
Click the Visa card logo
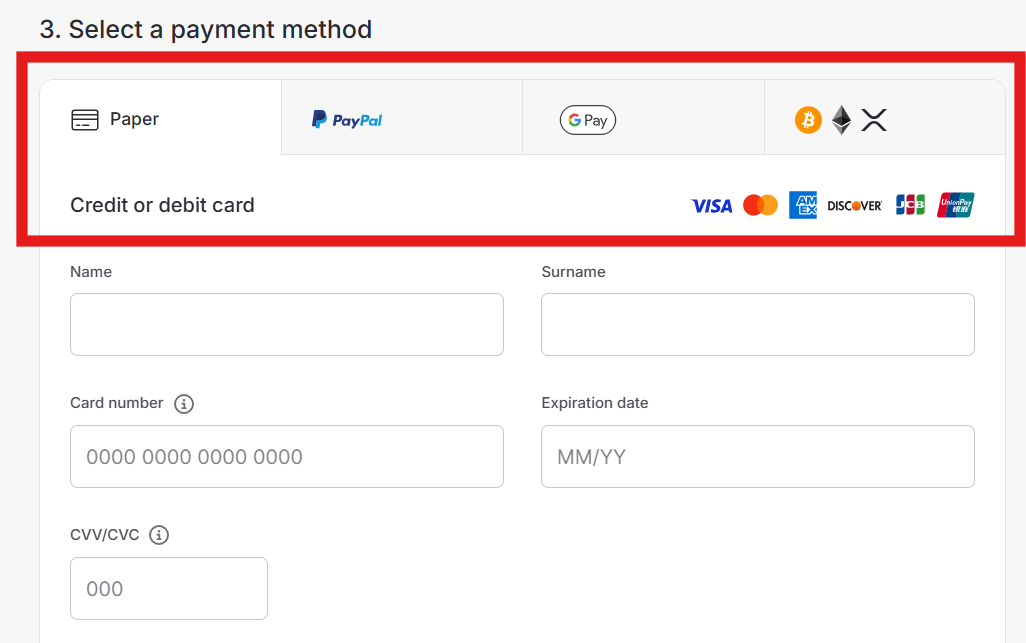[x=712, y=206]
